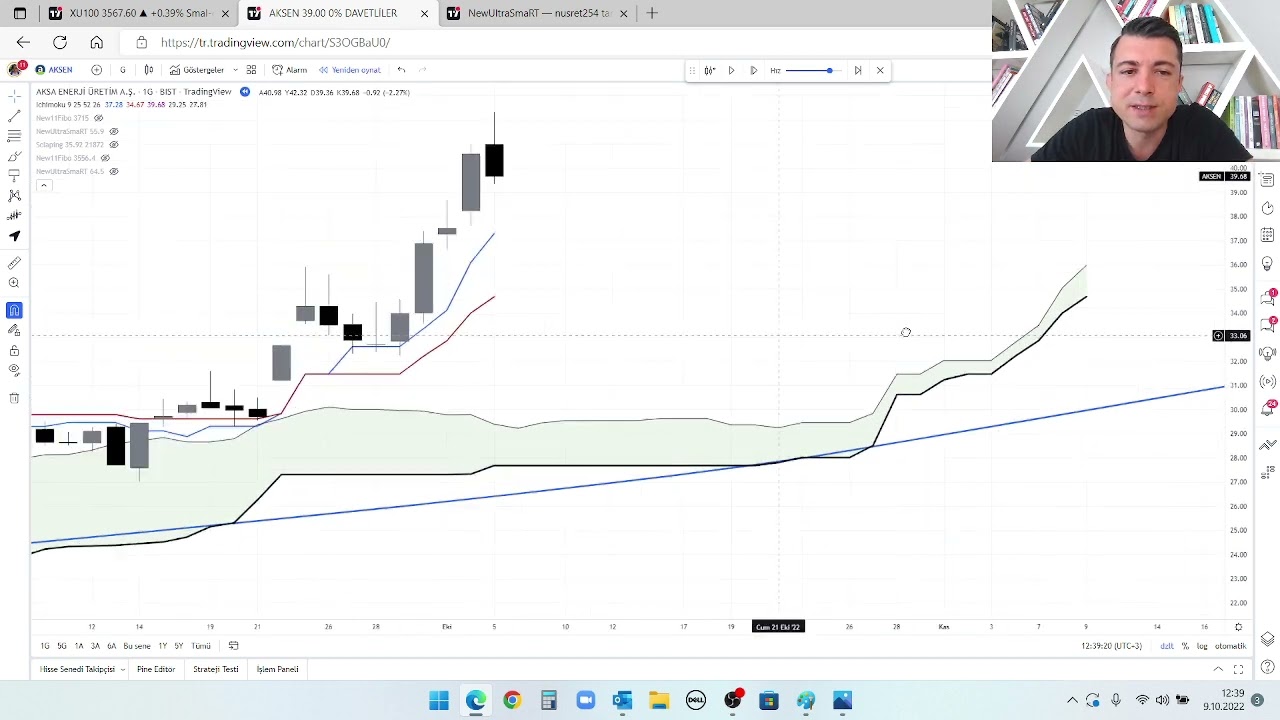Open replay bar chart-type selector
This screenshot has width=1280, height=720.
709,70
